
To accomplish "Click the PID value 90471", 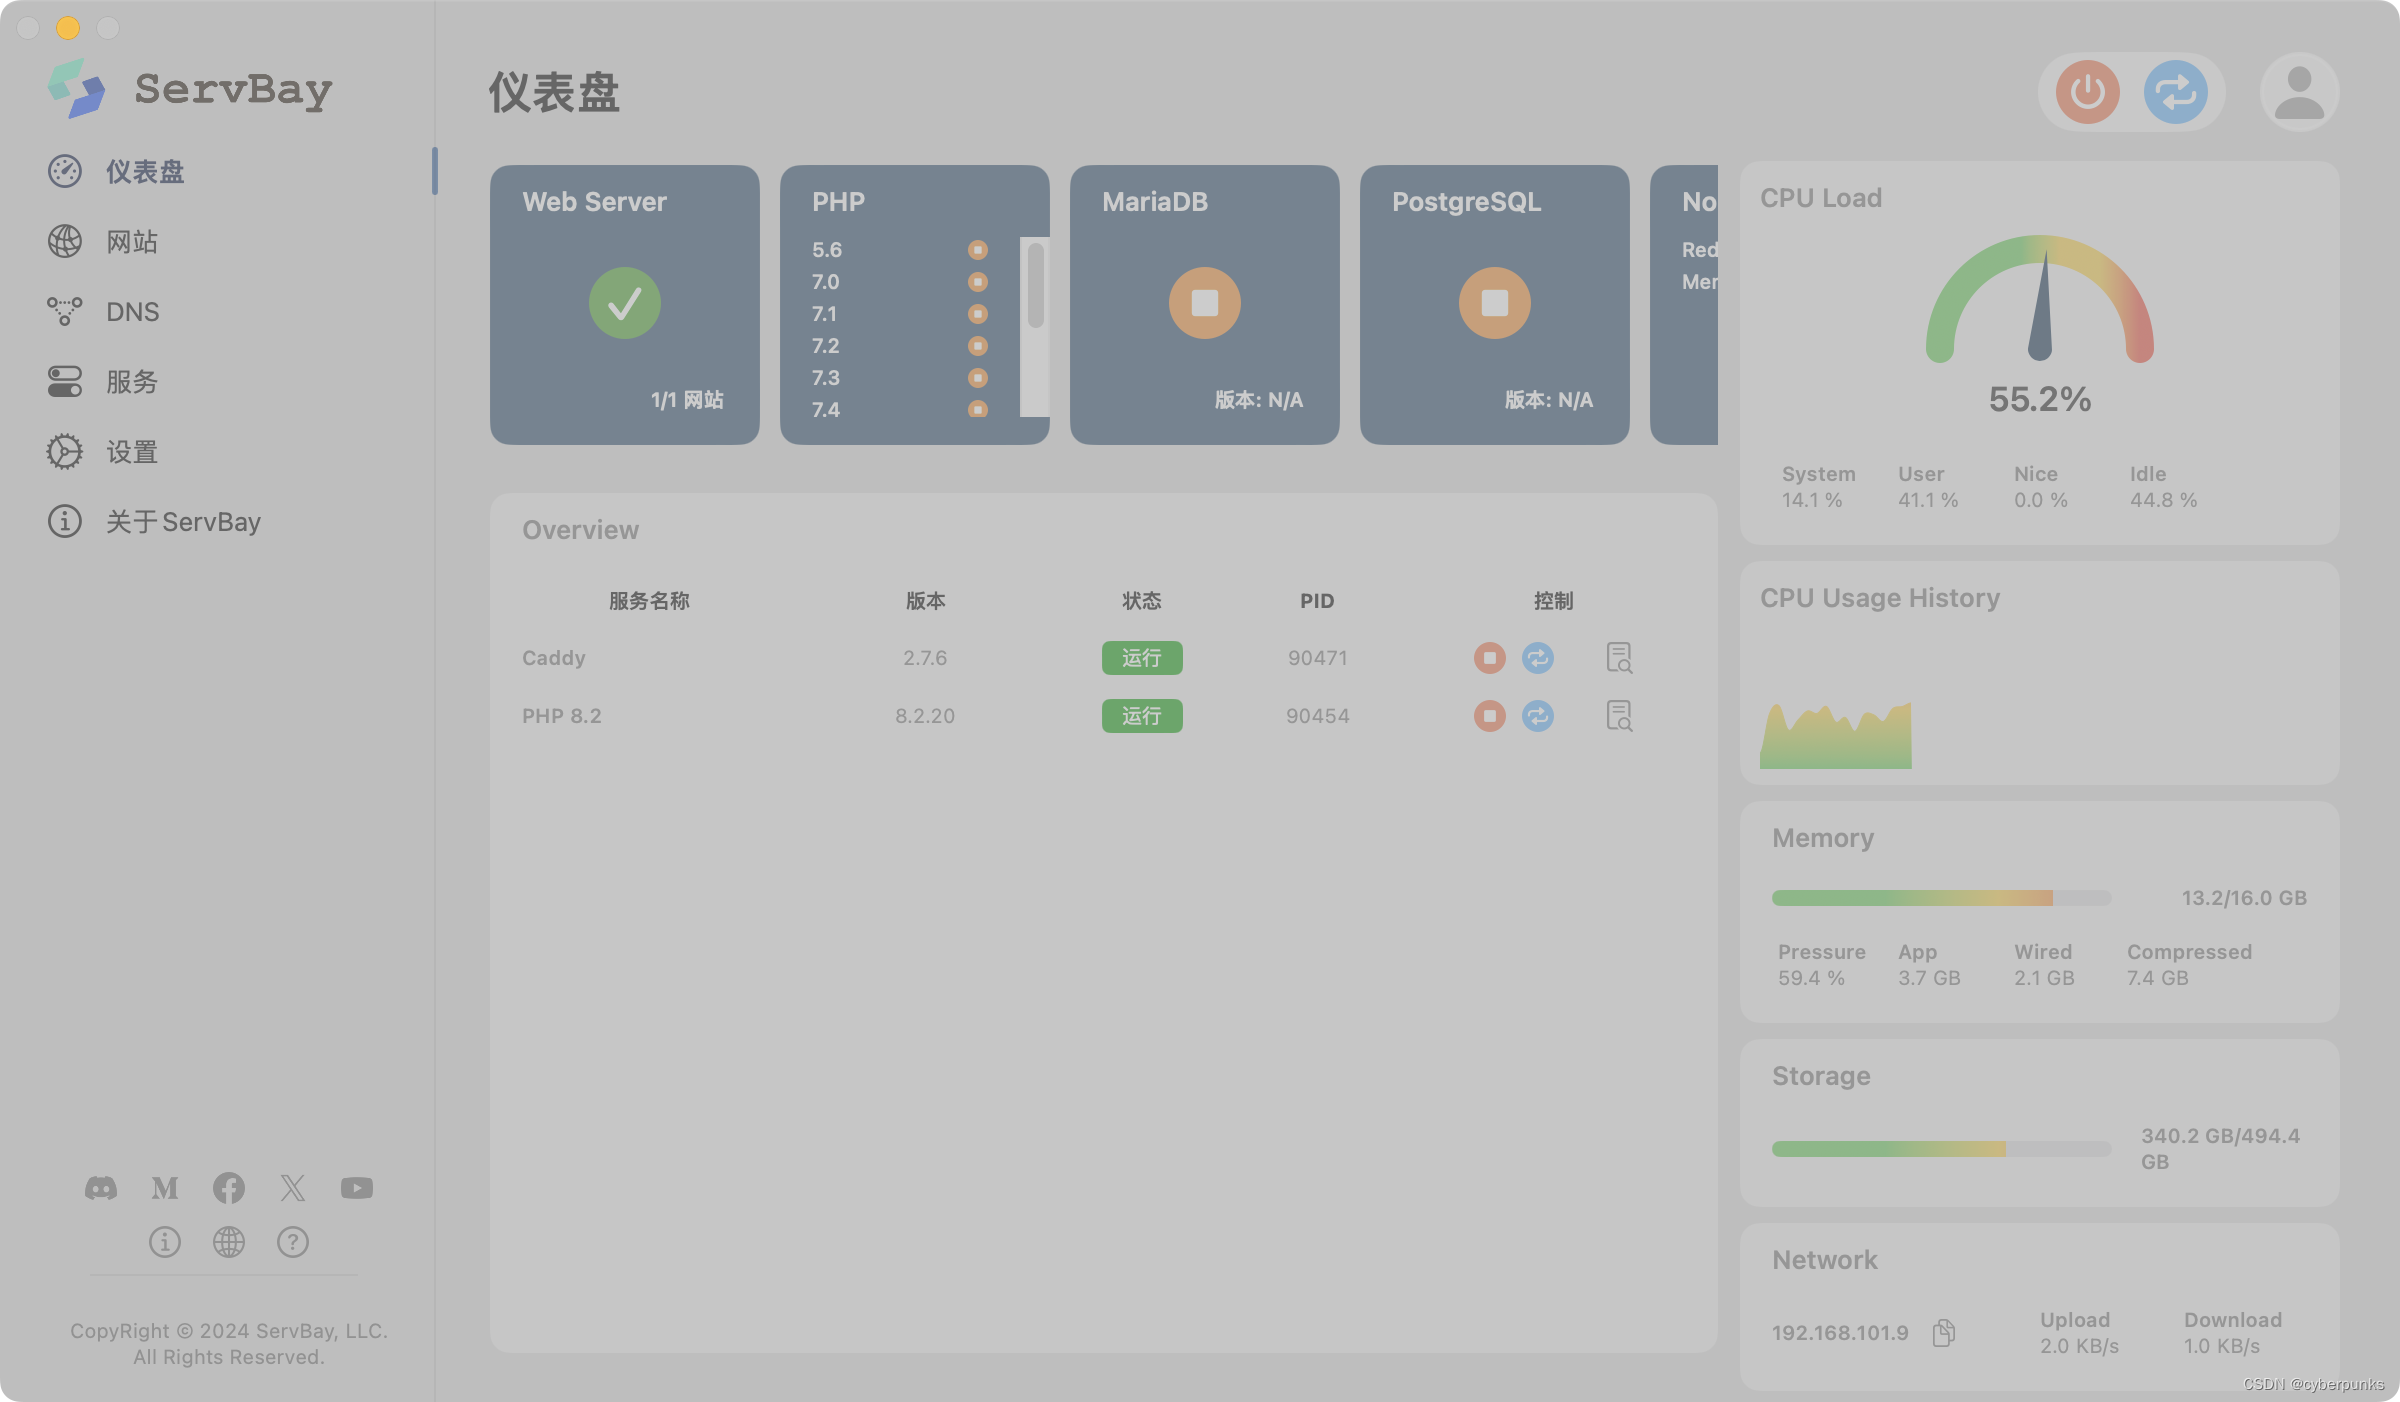I will click(1318, 658).
